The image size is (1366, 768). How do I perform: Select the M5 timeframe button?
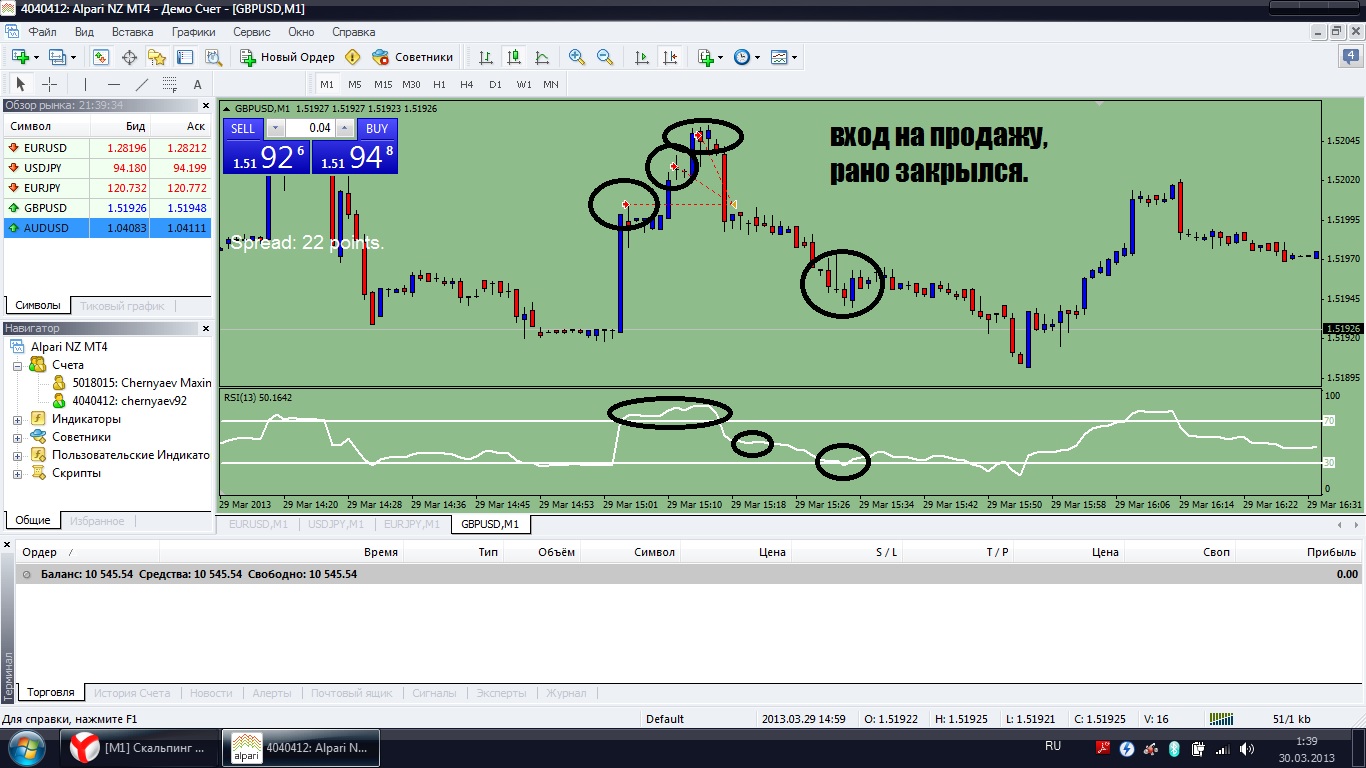tap(355, 84)
